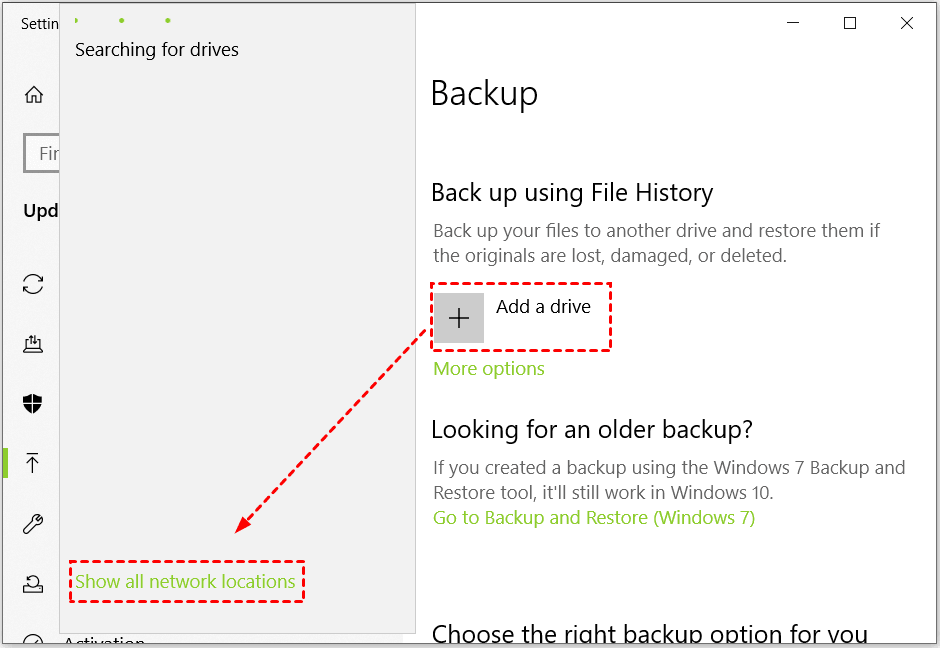Focus the Find a setting search box

tap(42, 154)
